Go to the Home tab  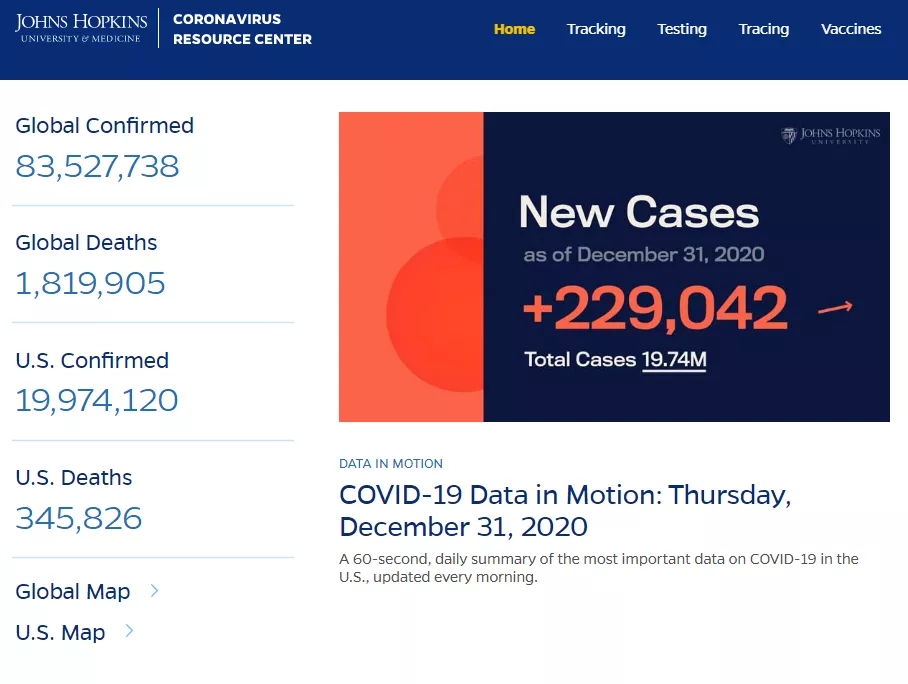514,29
